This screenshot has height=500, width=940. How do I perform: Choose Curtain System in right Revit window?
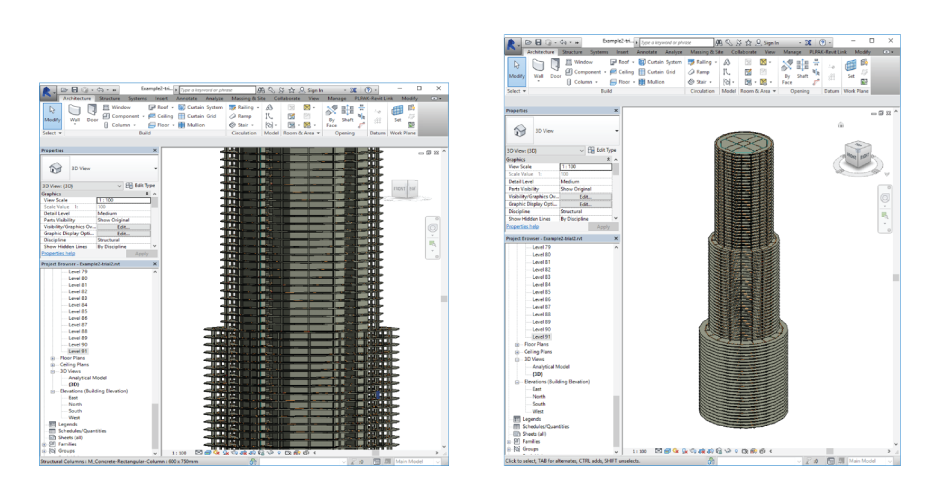(660, 62)
